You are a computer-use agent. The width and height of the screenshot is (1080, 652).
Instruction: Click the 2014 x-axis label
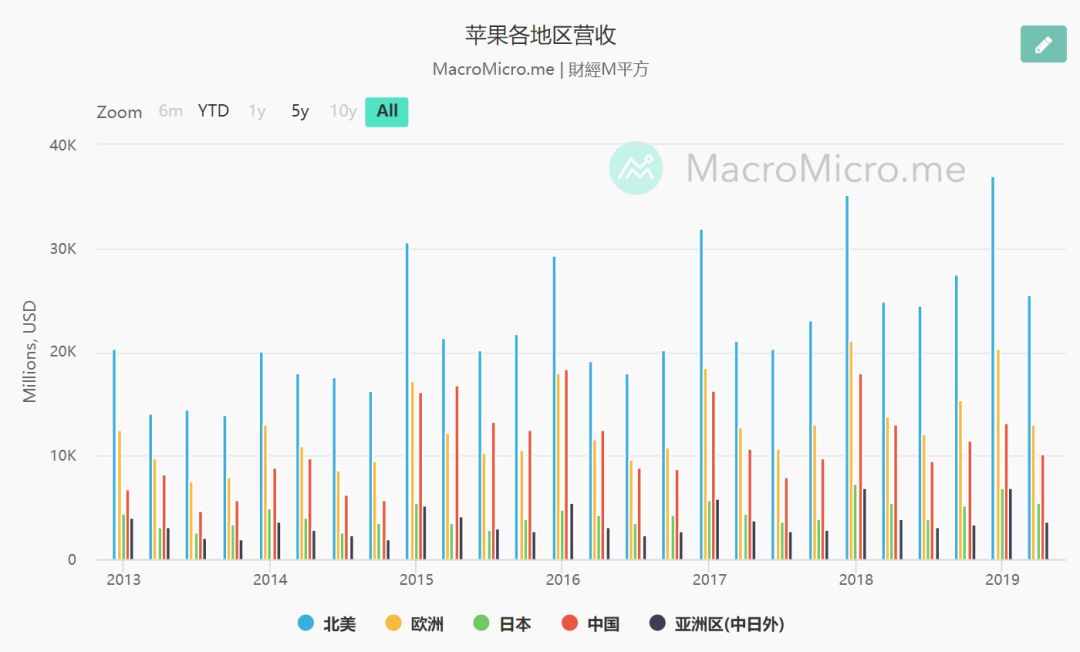pos(270,580)
